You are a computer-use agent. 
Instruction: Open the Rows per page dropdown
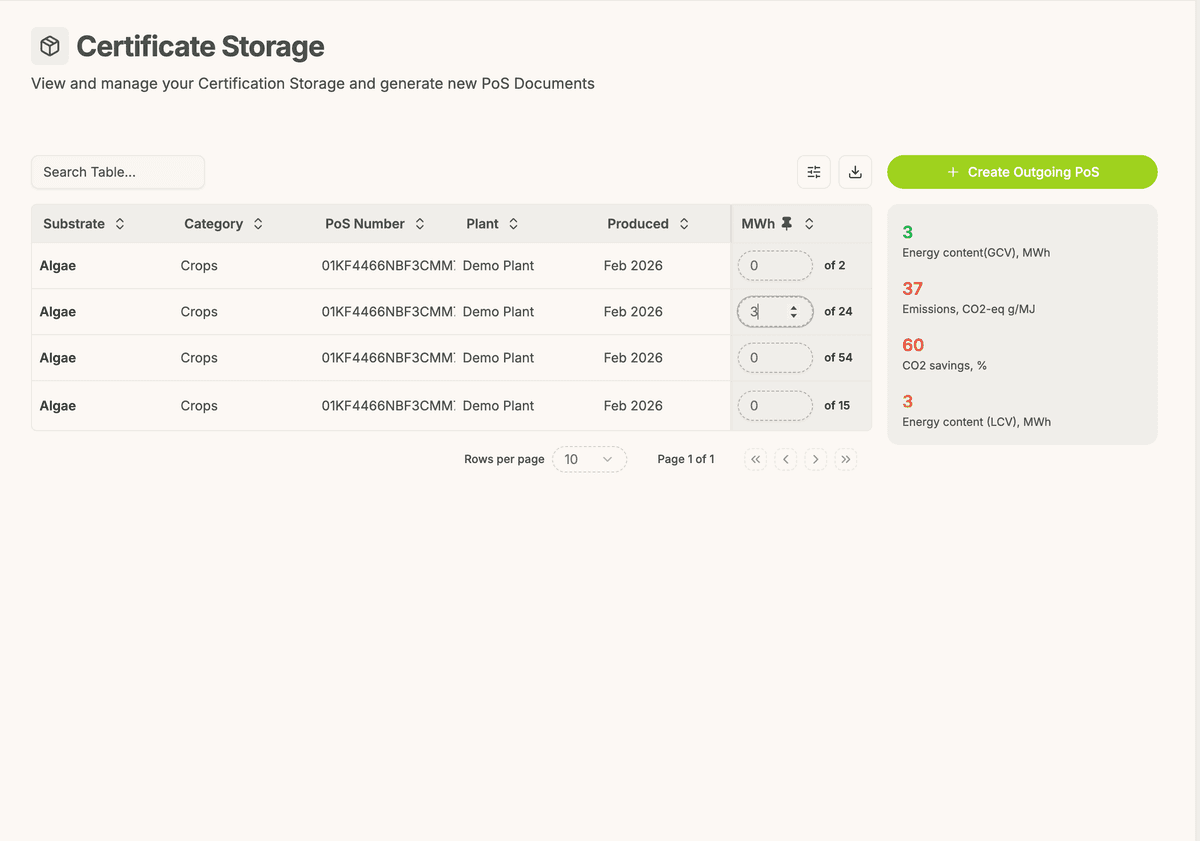(589, 459)
